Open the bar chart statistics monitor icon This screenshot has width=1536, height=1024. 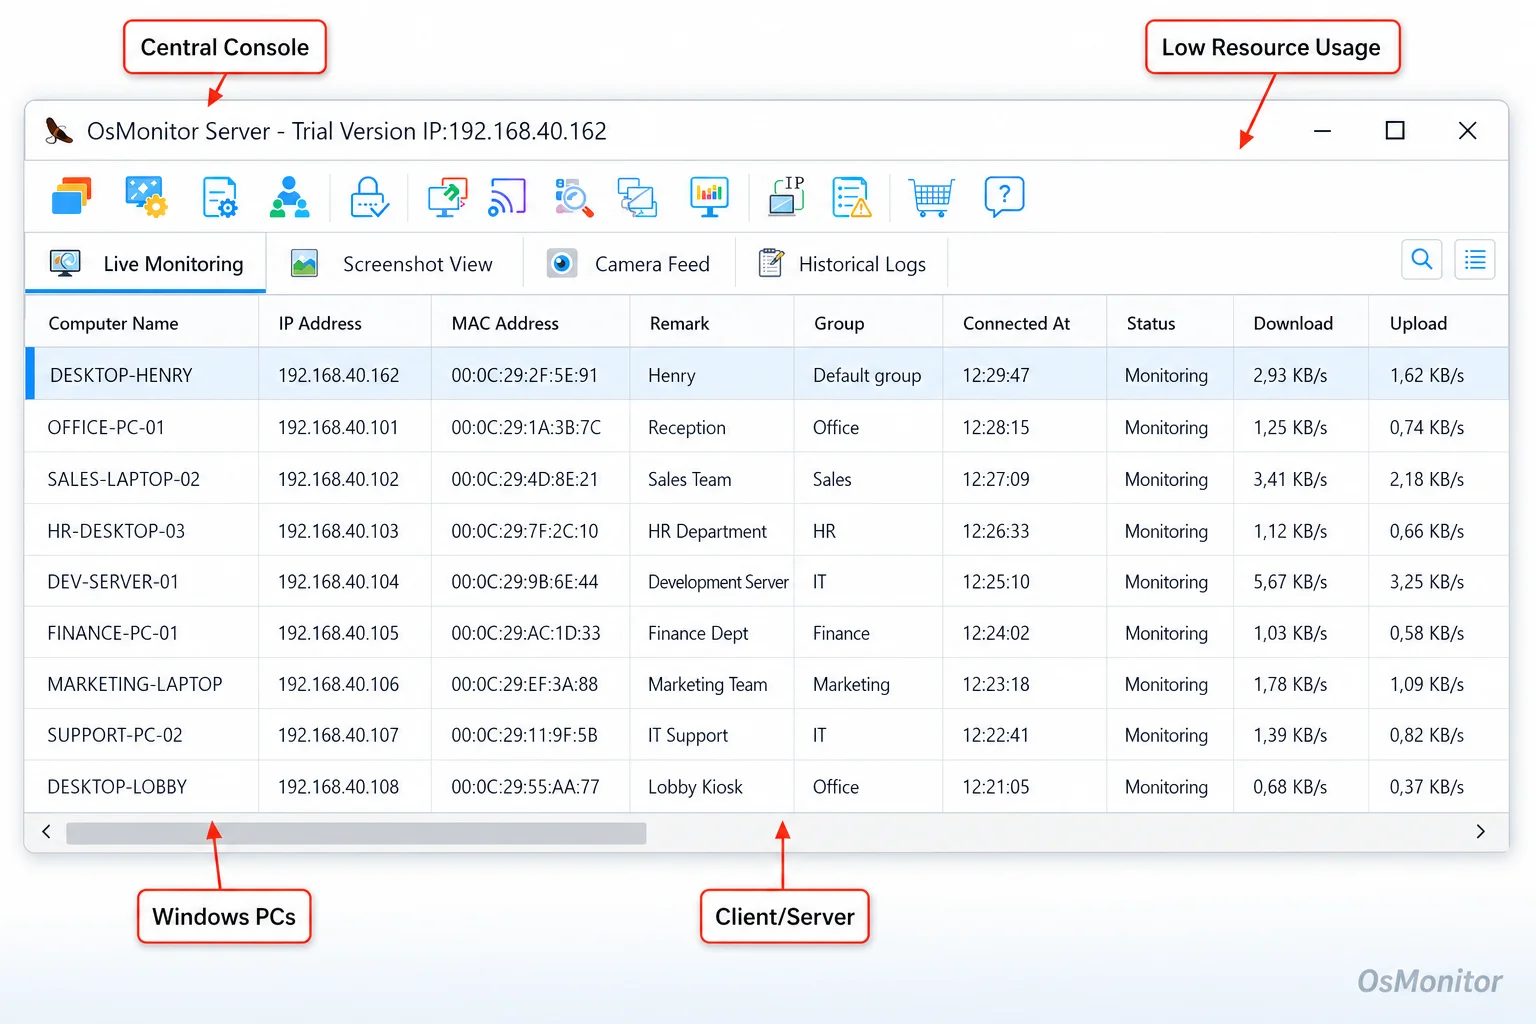[709, 197]
